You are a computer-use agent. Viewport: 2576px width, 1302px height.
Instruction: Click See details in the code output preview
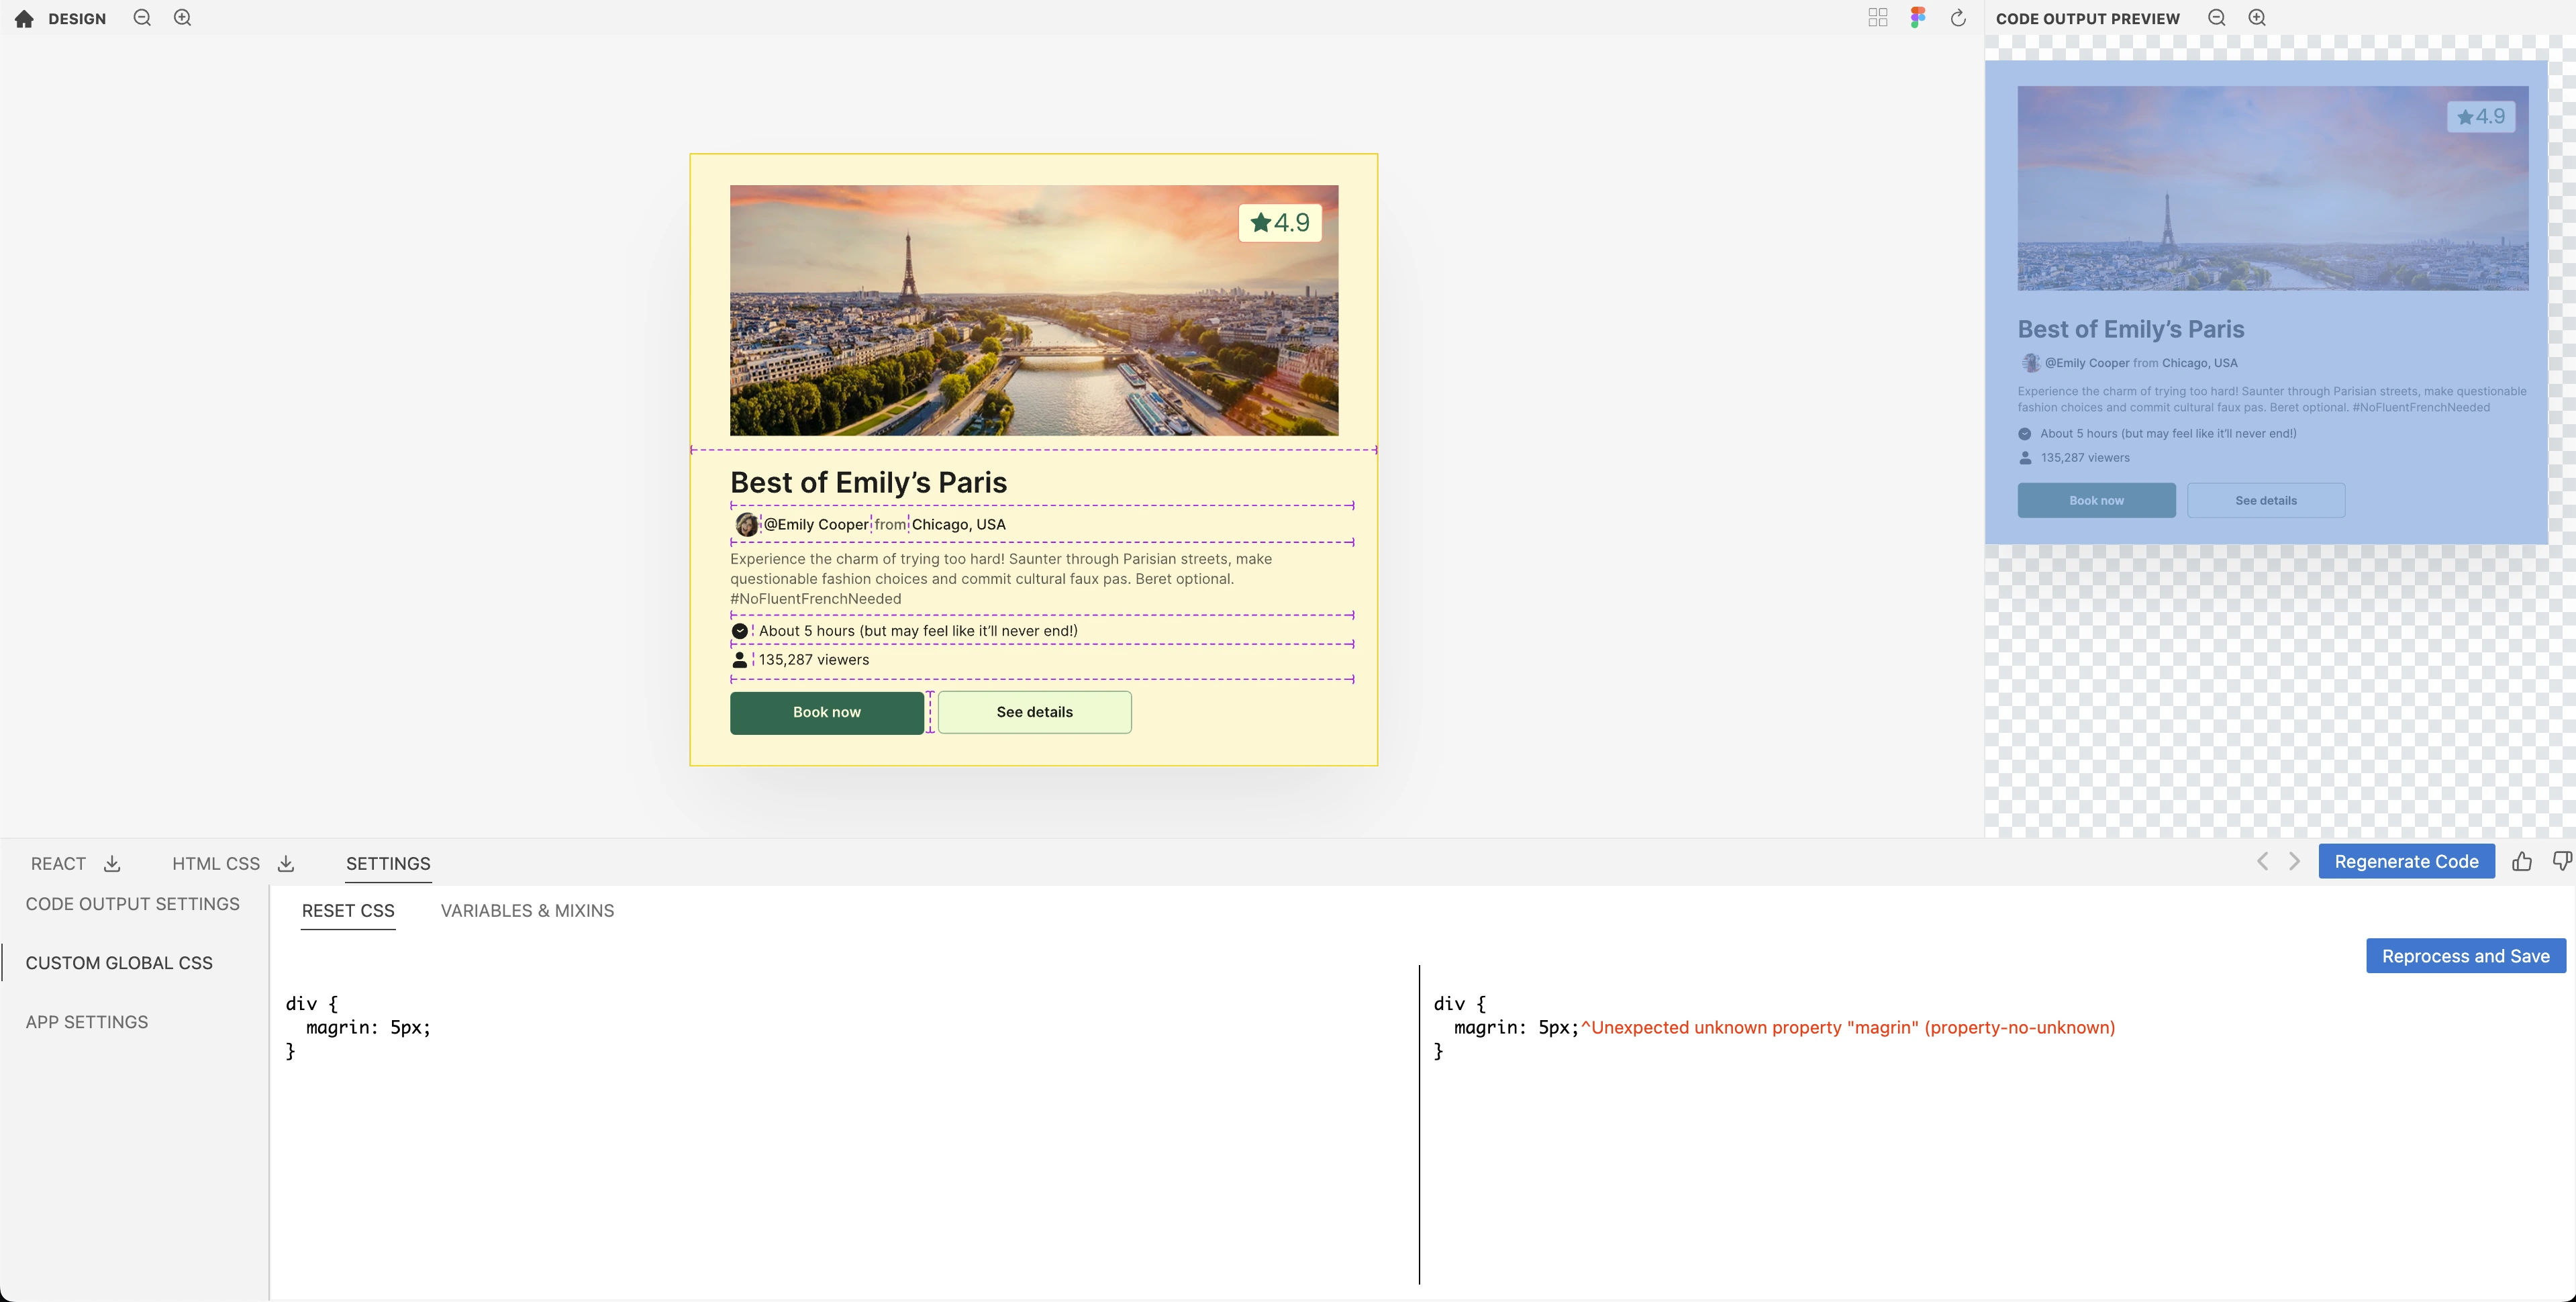pyautogui.click(x=2266, y=500)
